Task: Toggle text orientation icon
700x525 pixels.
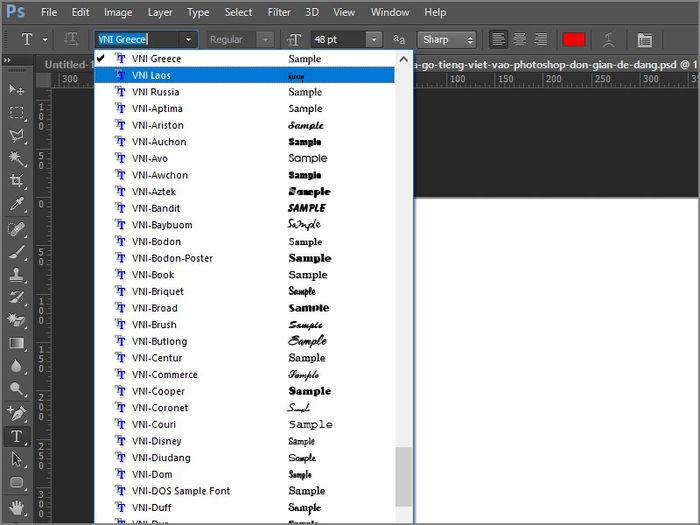Action: pos(71,39)
